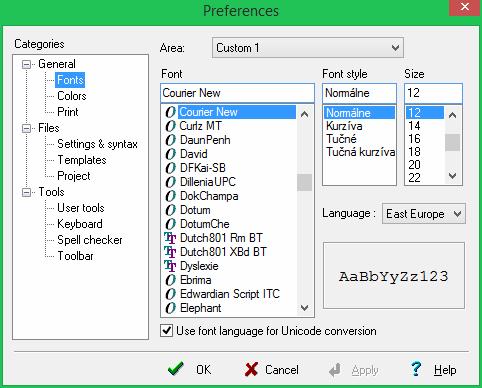Open the Templates category
The image size is (482, 388).
pos(82,160)
